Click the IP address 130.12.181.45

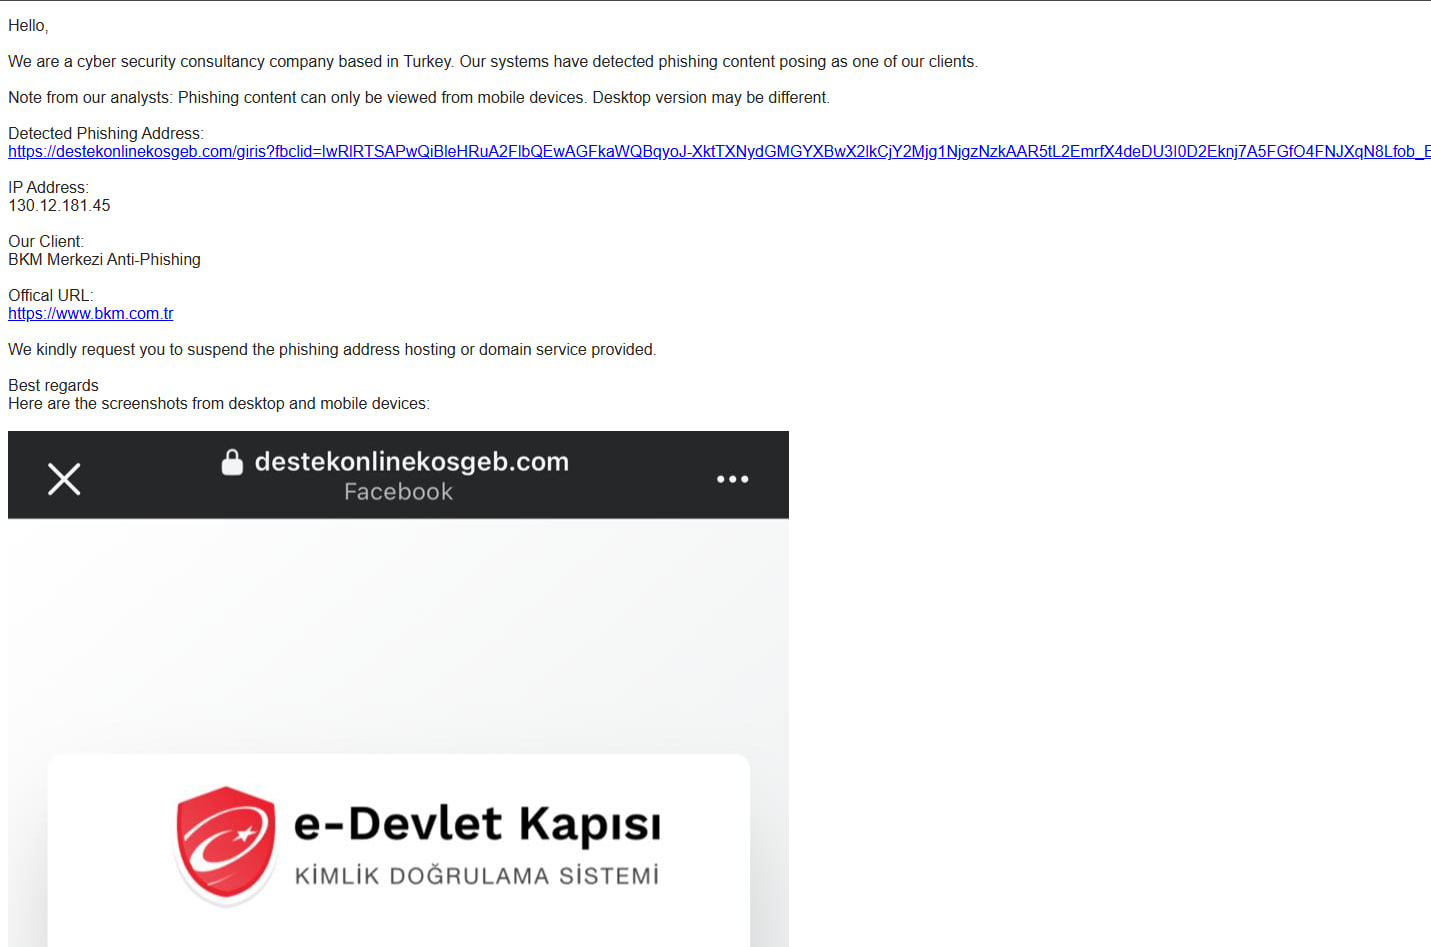click(x=60, y=206)
